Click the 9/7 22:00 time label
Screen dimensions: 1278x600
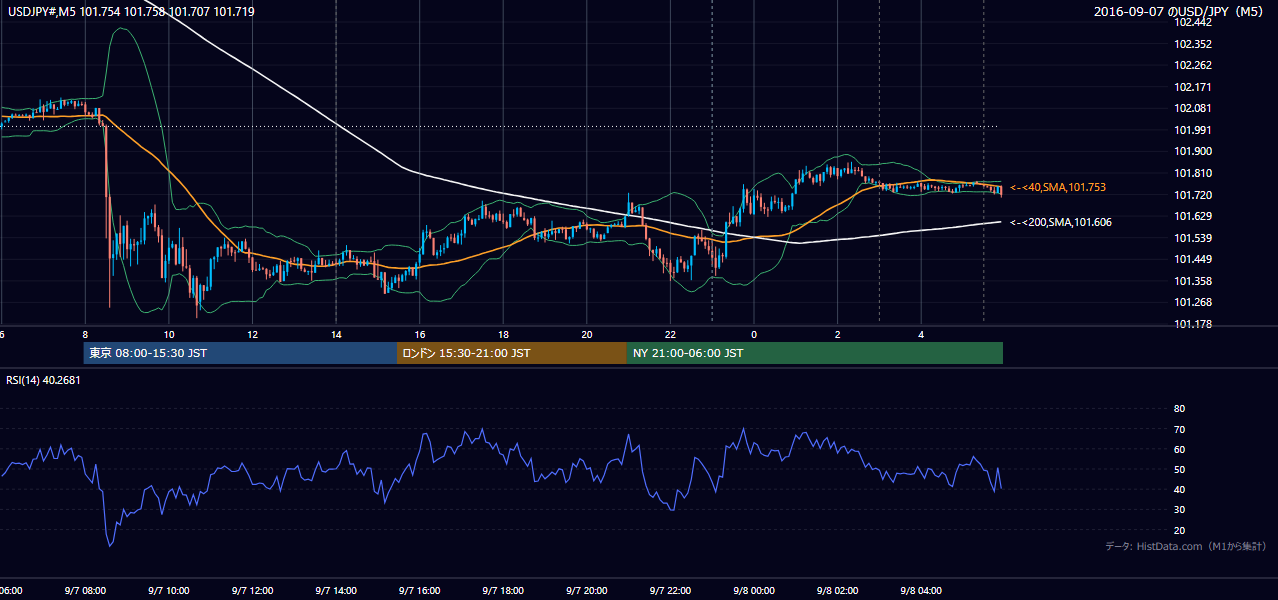click(x=670, y=591)
